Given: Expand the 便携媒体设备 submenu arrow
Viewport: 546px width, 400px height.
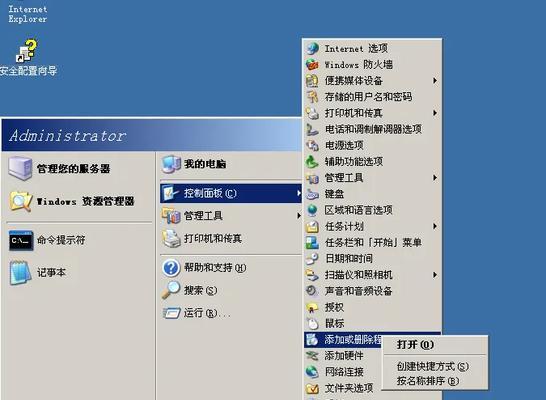Looking at the screenshot, I should pyautogui.click(x=435, y=81).
